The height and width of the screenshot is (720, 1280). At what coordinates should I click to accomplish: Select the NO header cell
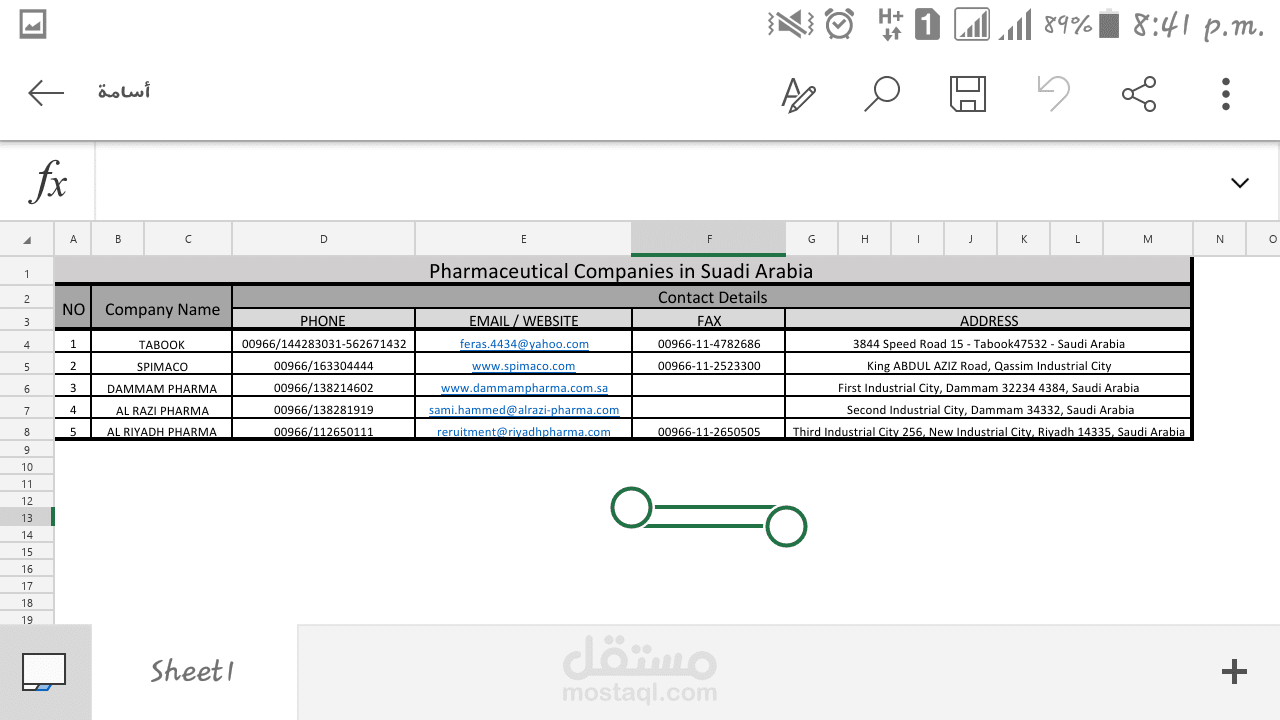73,309
